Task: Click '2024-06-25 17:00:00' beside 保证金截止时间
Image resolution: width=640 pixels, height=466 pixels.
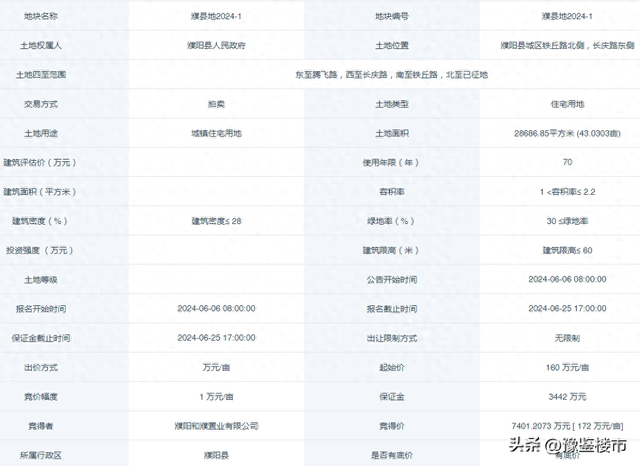Action: pos(216,338)
